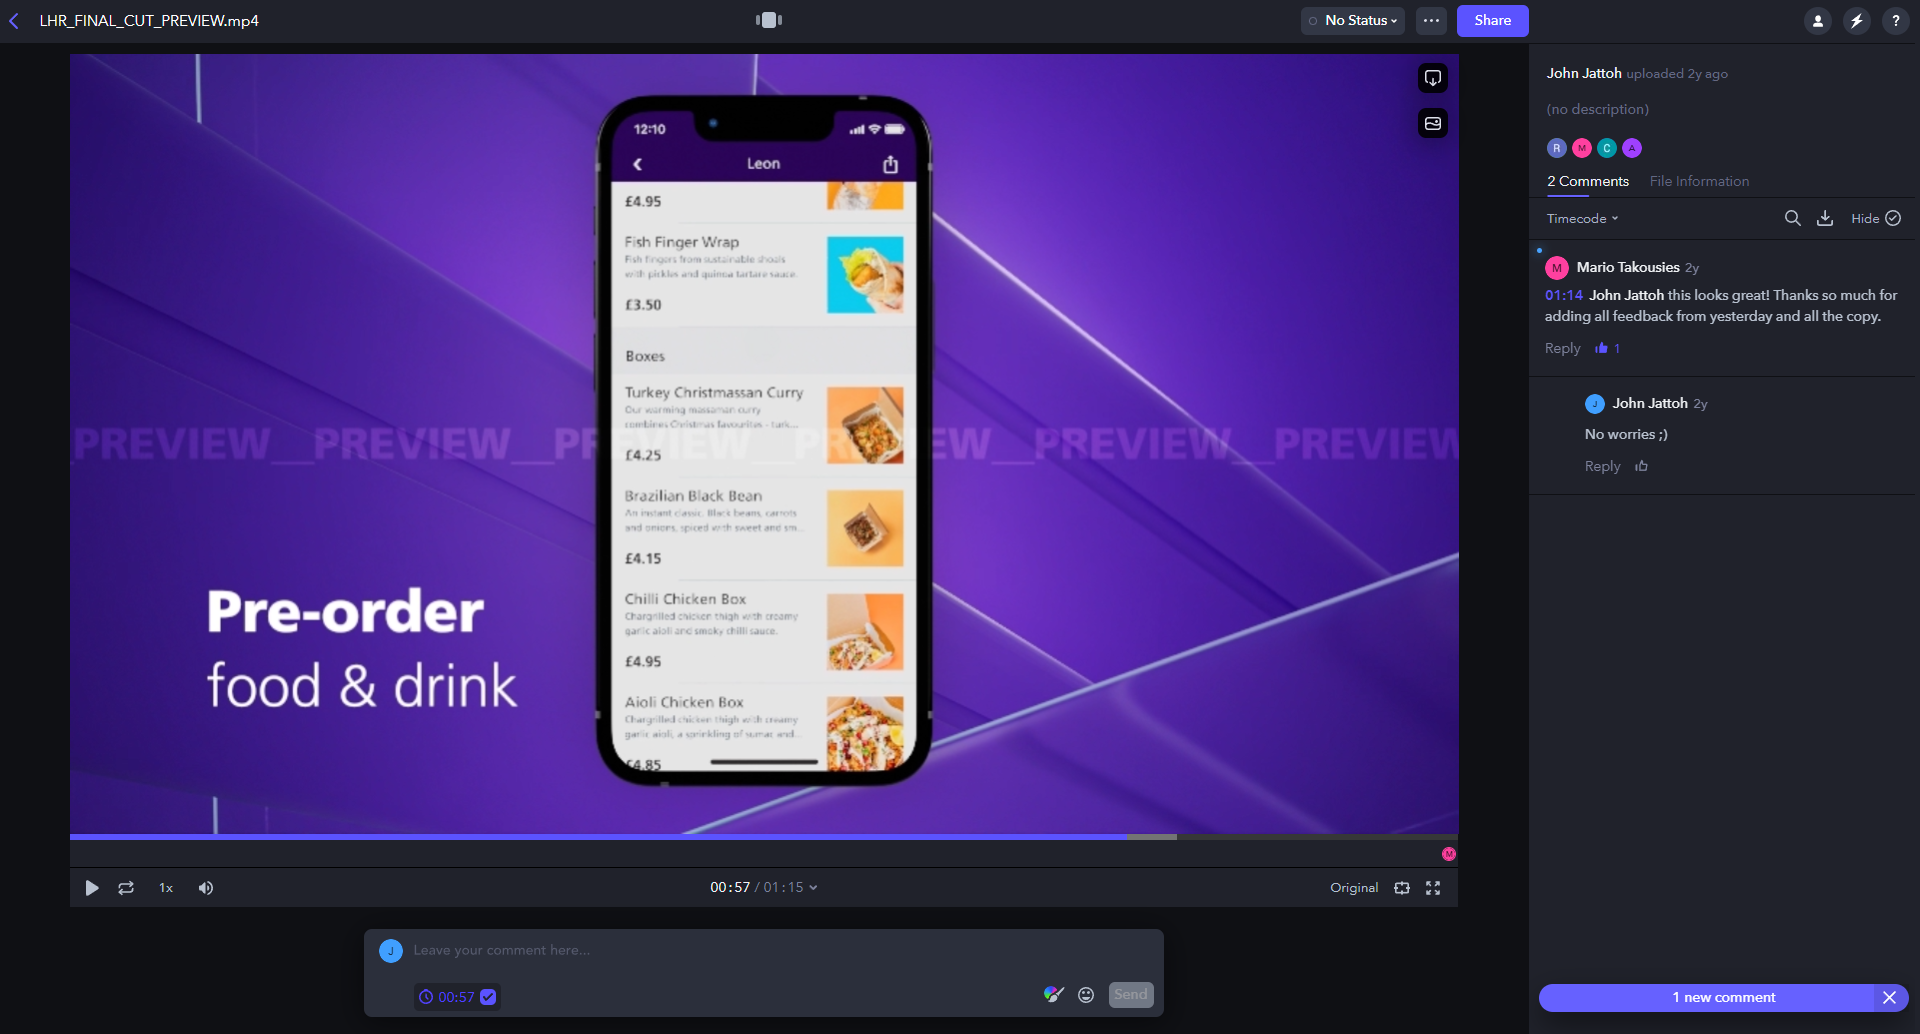1920x1034 pixels.
Task: Open the No Status dropdown
Action: click(x=1352, y=21)
